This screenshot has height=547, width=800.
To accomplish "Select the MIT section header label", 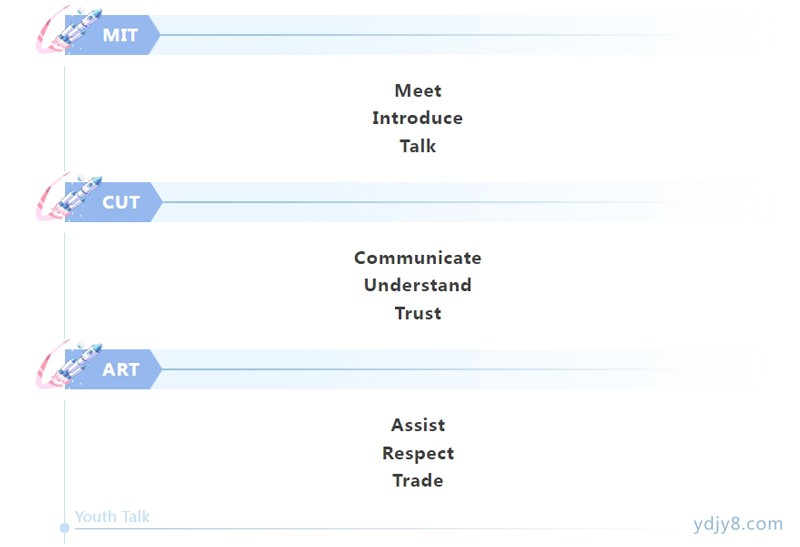I will 120,35.
